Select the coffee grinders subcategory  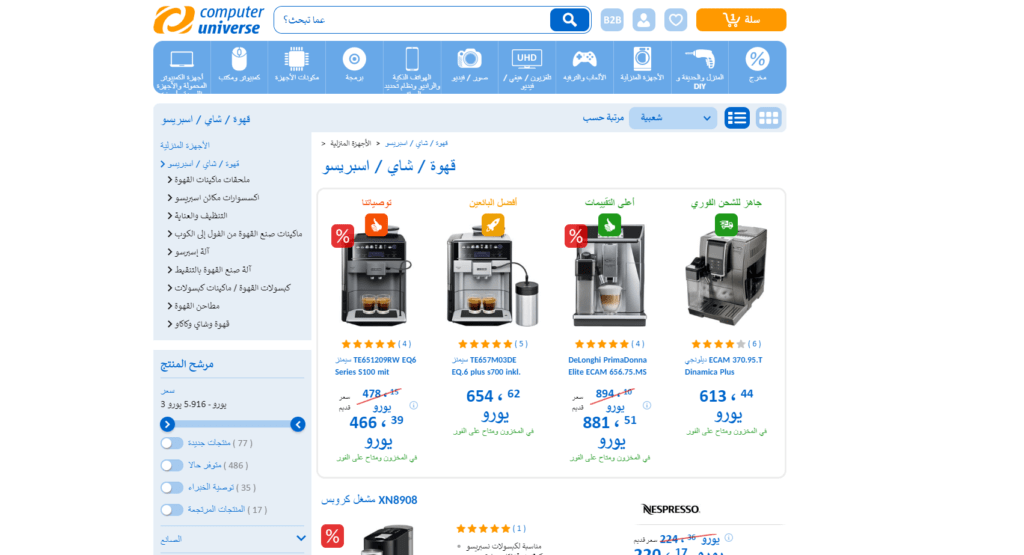coord(197,306)
